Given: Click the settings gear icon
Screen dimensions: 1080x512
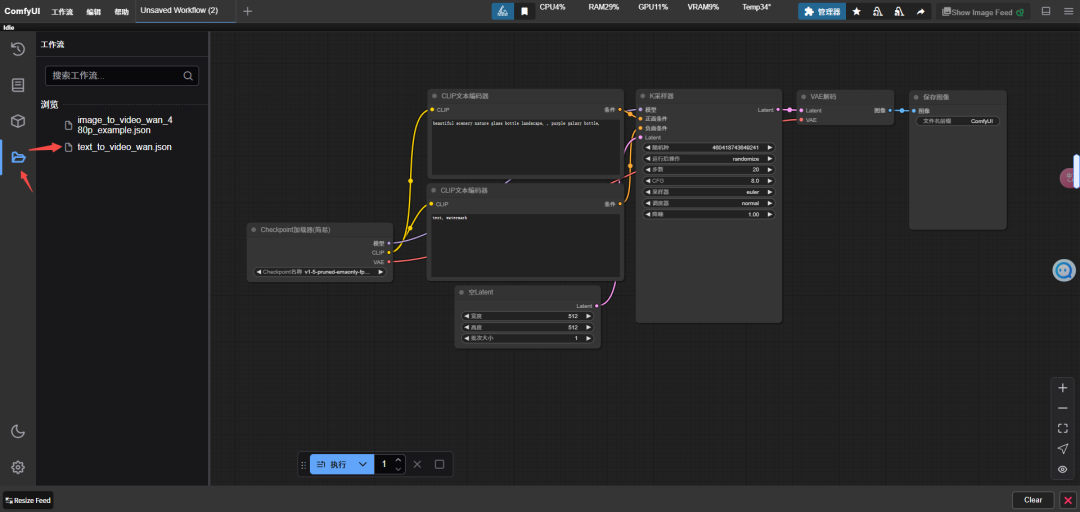Looking at the screenshot, I should click(18, 467).
